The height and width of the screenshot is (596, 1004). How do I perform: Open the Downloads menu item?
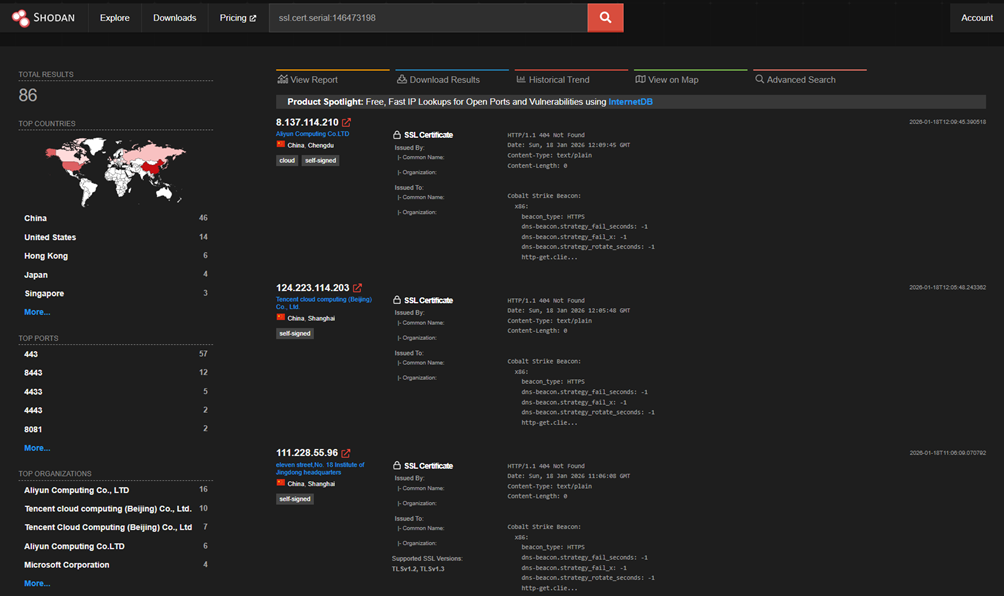[175, 18]
